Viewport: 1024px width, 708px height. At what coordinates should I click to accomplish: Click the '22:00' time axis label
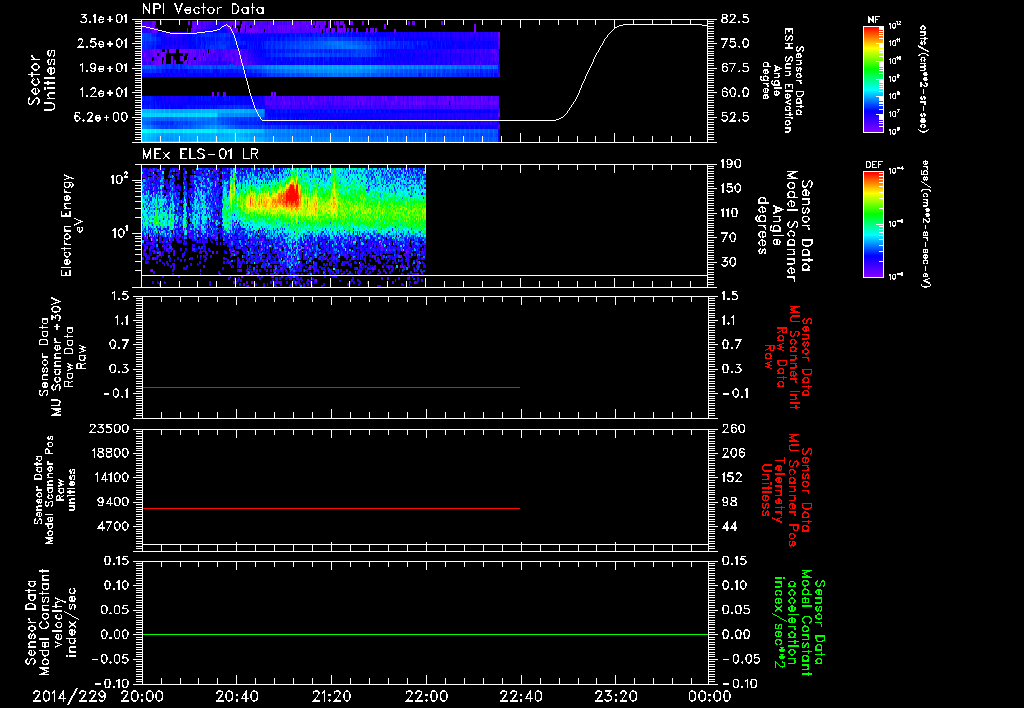coord(426,697)
